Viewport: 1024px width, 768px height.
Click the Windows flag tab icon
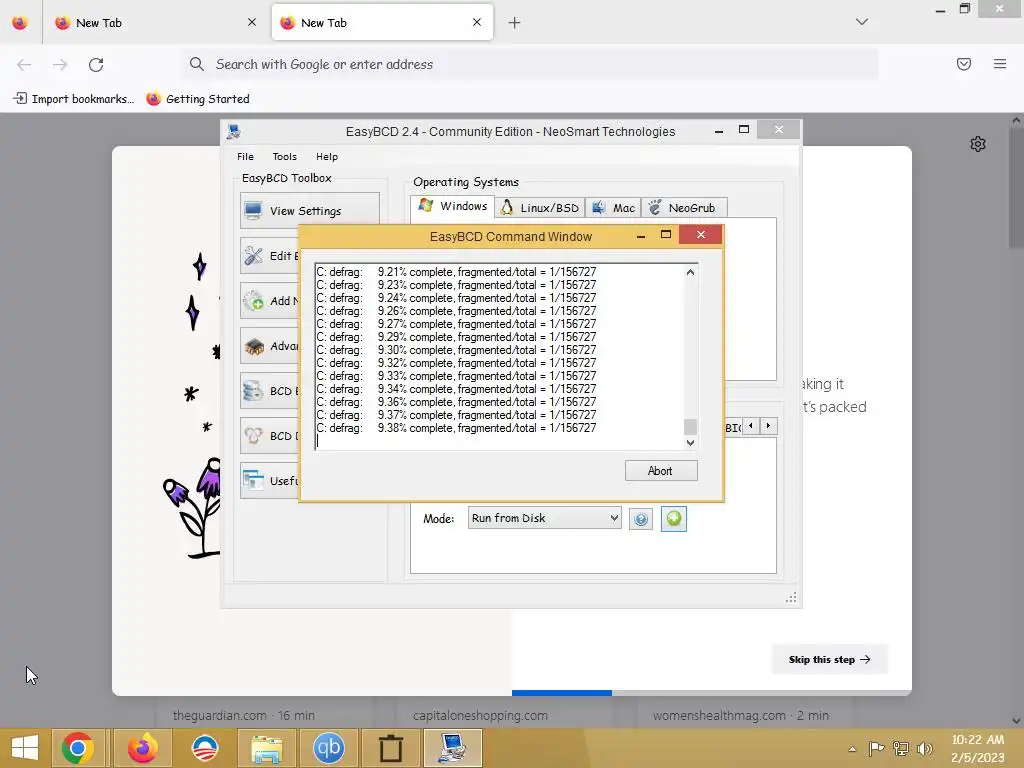426,205
